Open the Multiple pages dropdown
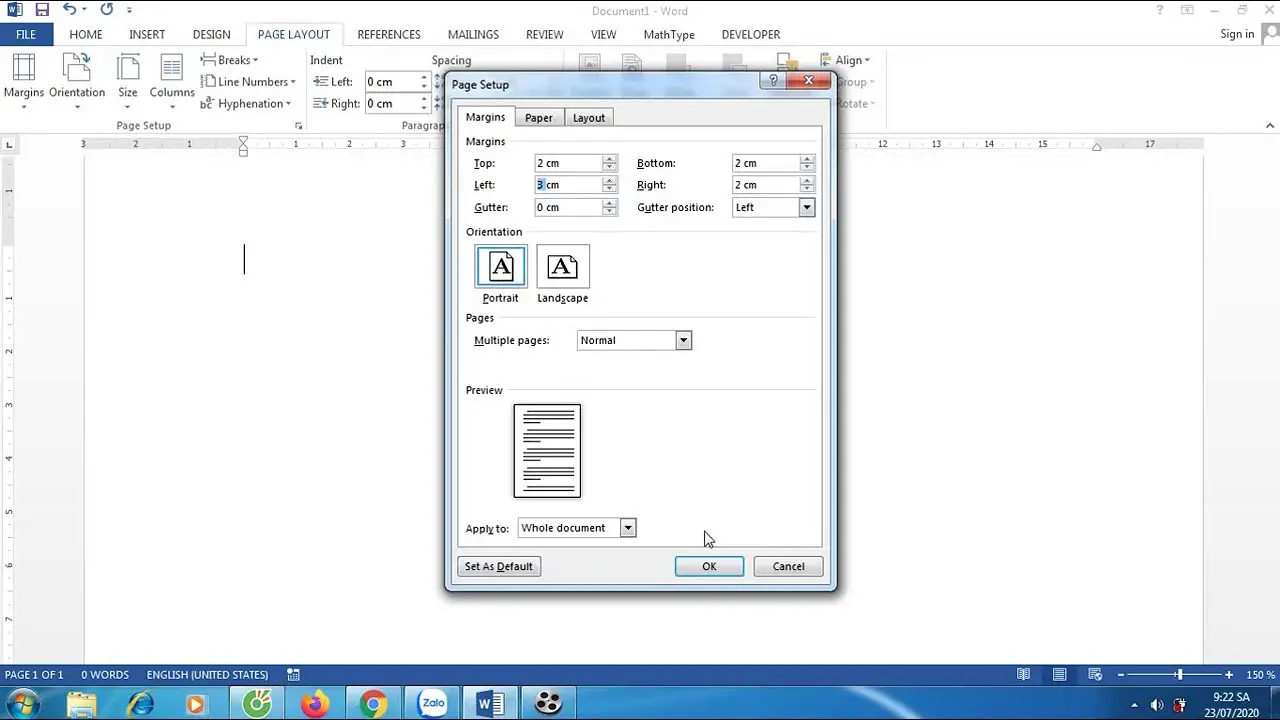This screenshot has width=1280, height=720. coord(683,340)
